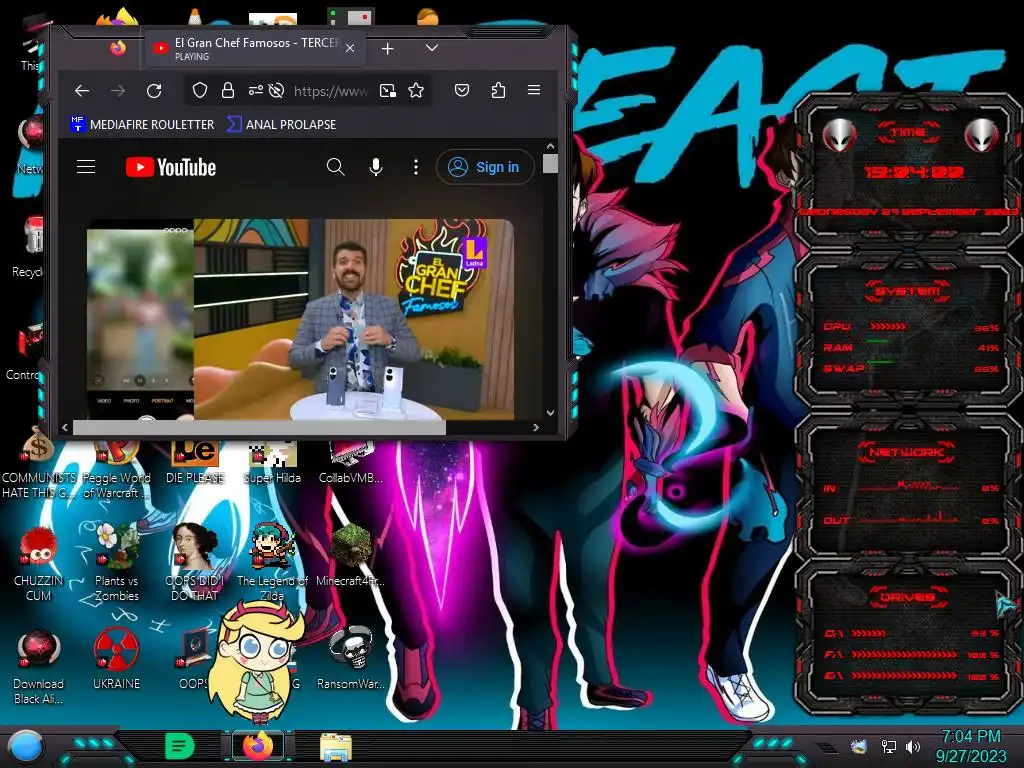Screen dimensions: 1024x768
Task: Click the site security padlock icon
Action: [x=227, y=90]
